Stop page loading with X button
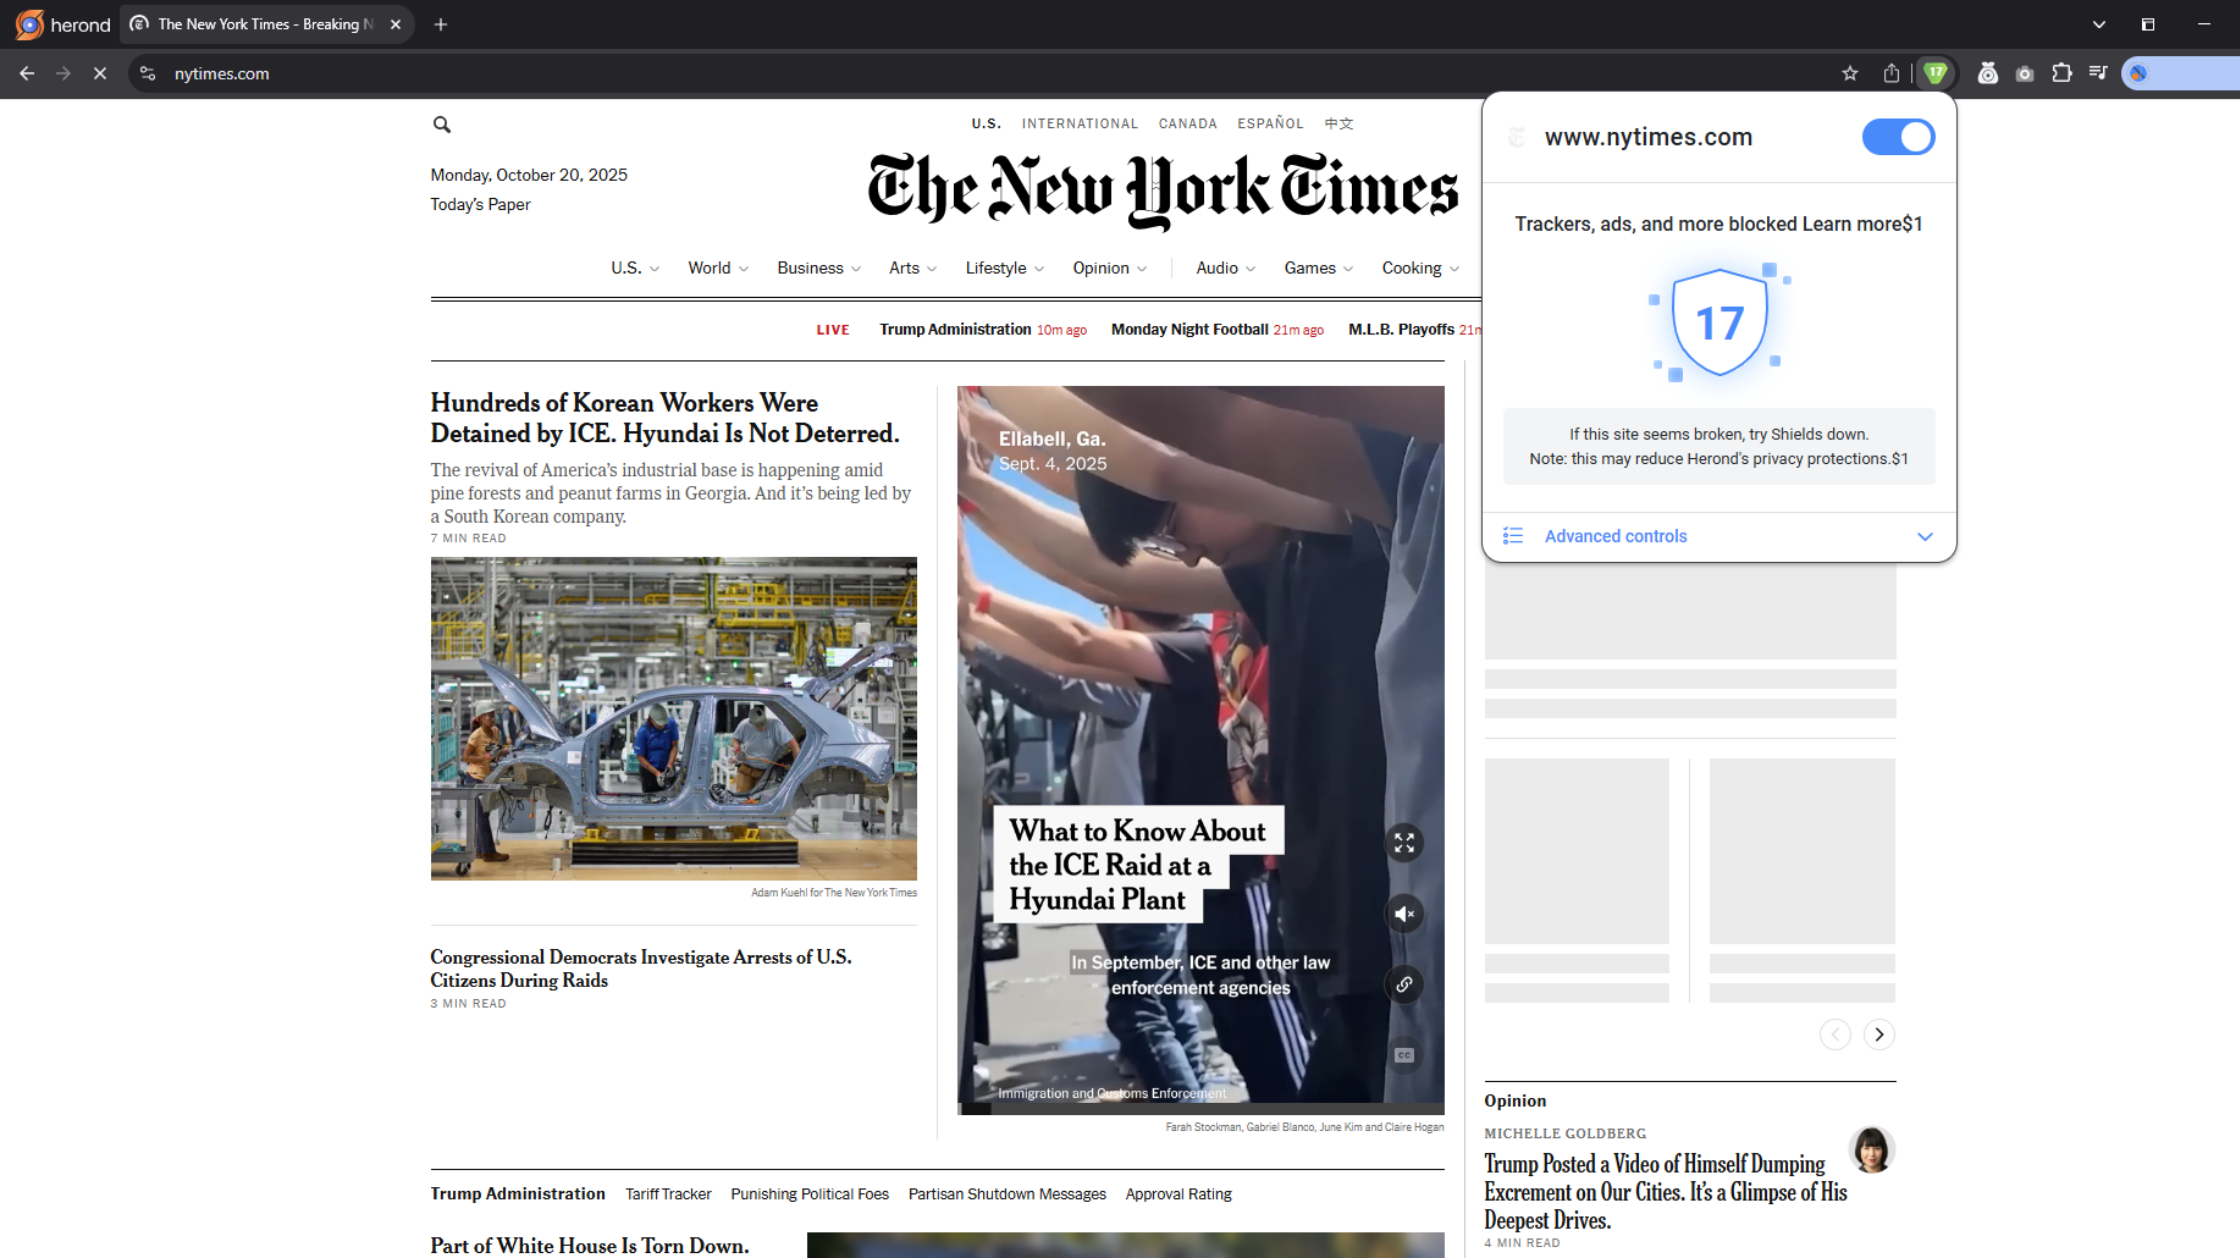This screenshot has height=1260, width=2240. [x=100, y=73]
